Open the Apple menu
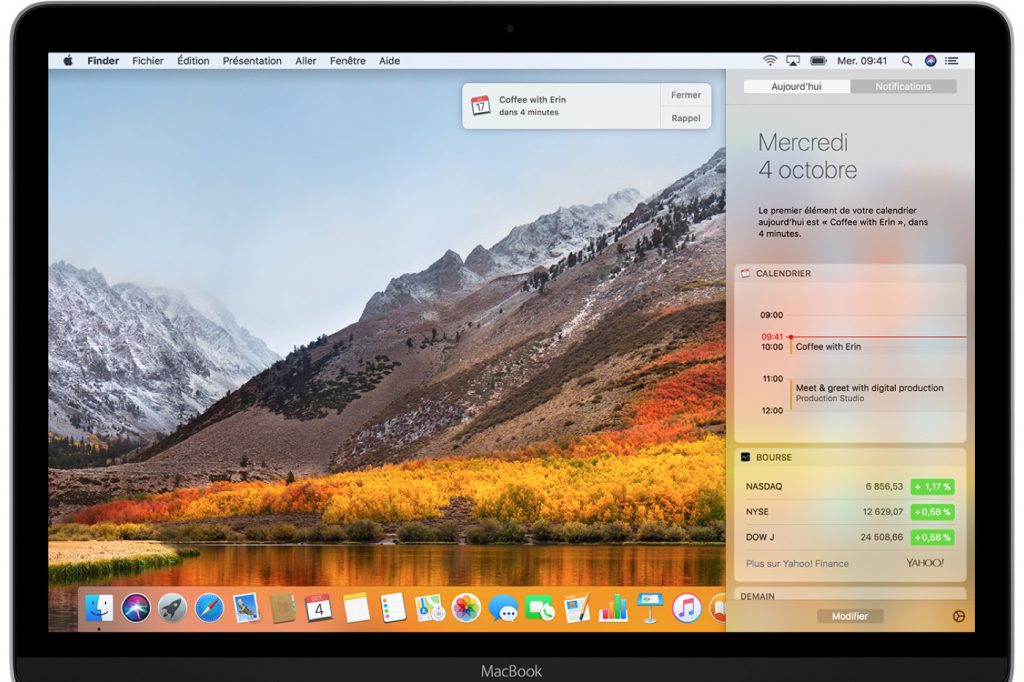Image resolution: width=1024 pixels, height=682 pixels. click(x=68, y=61)
